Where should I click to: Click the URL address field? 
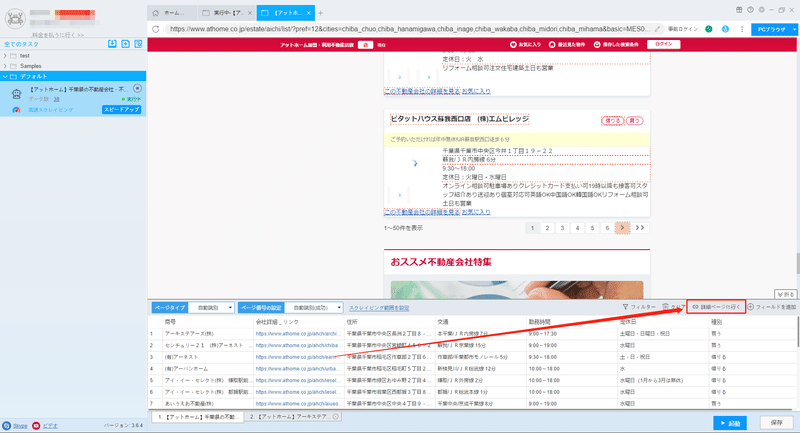pyautogui.click(x=410, y=29)
